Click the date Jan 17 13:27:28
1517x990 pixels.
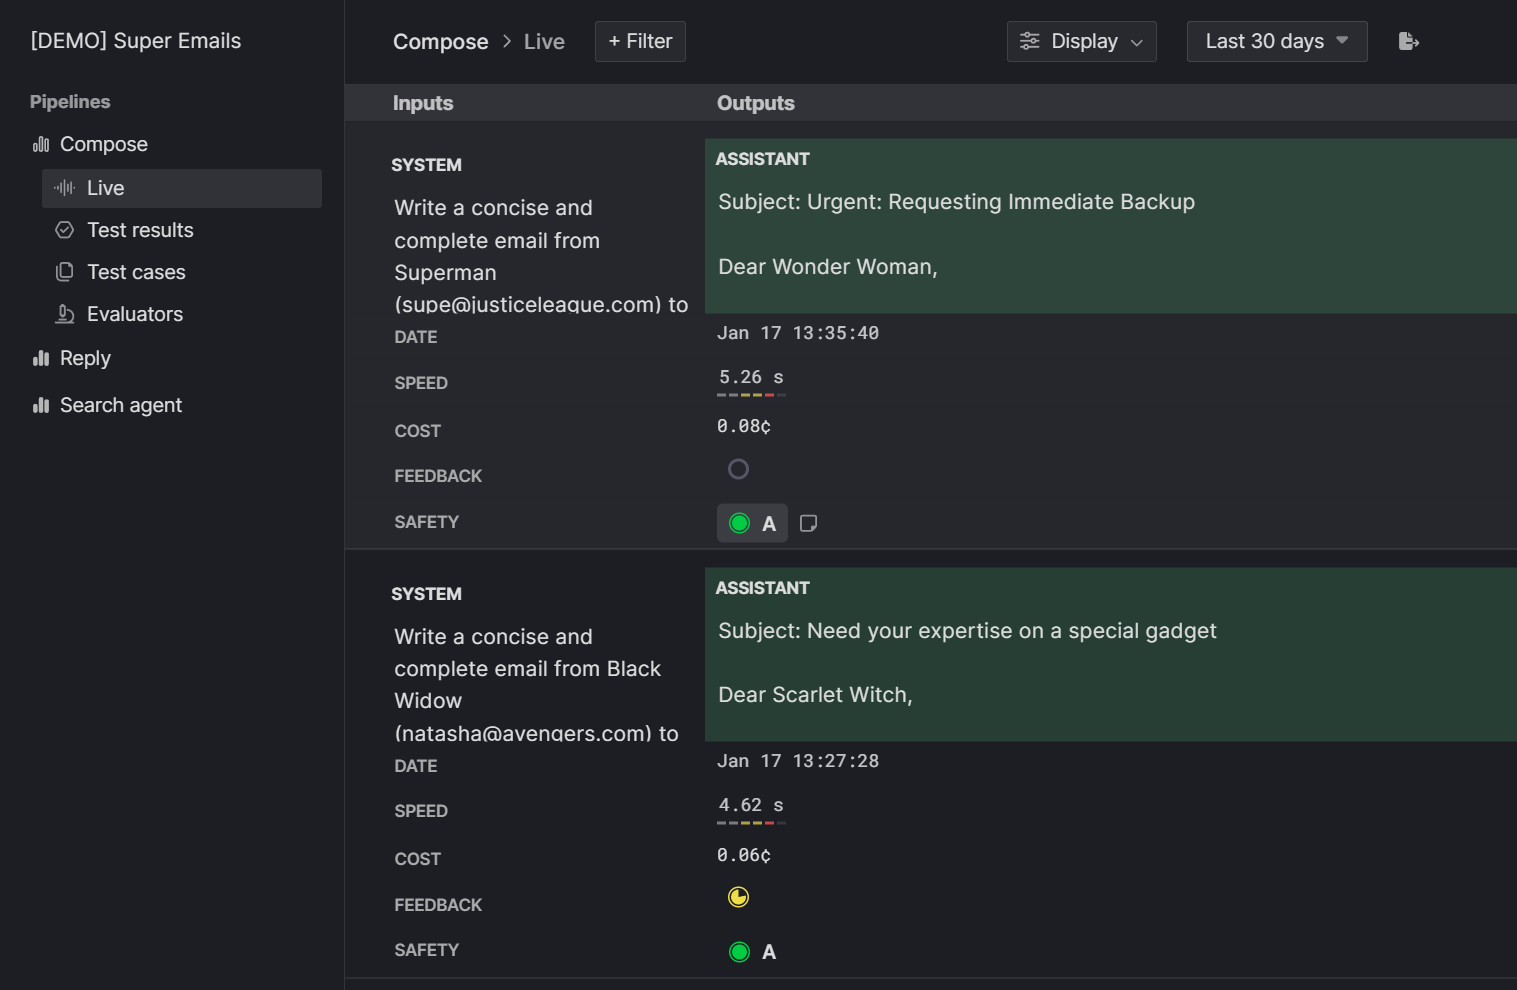click(x=798, y=761)
